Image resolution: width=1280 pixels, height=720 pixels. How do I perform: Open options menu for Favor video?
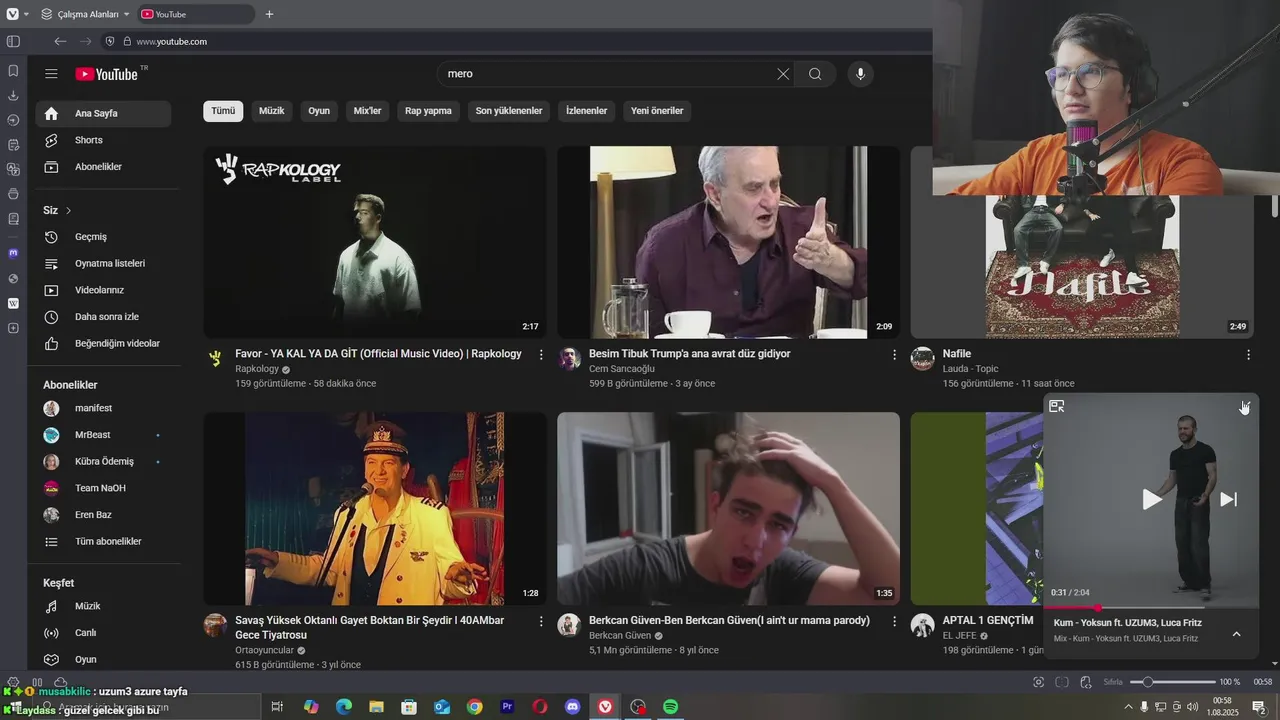pos(541,355)
